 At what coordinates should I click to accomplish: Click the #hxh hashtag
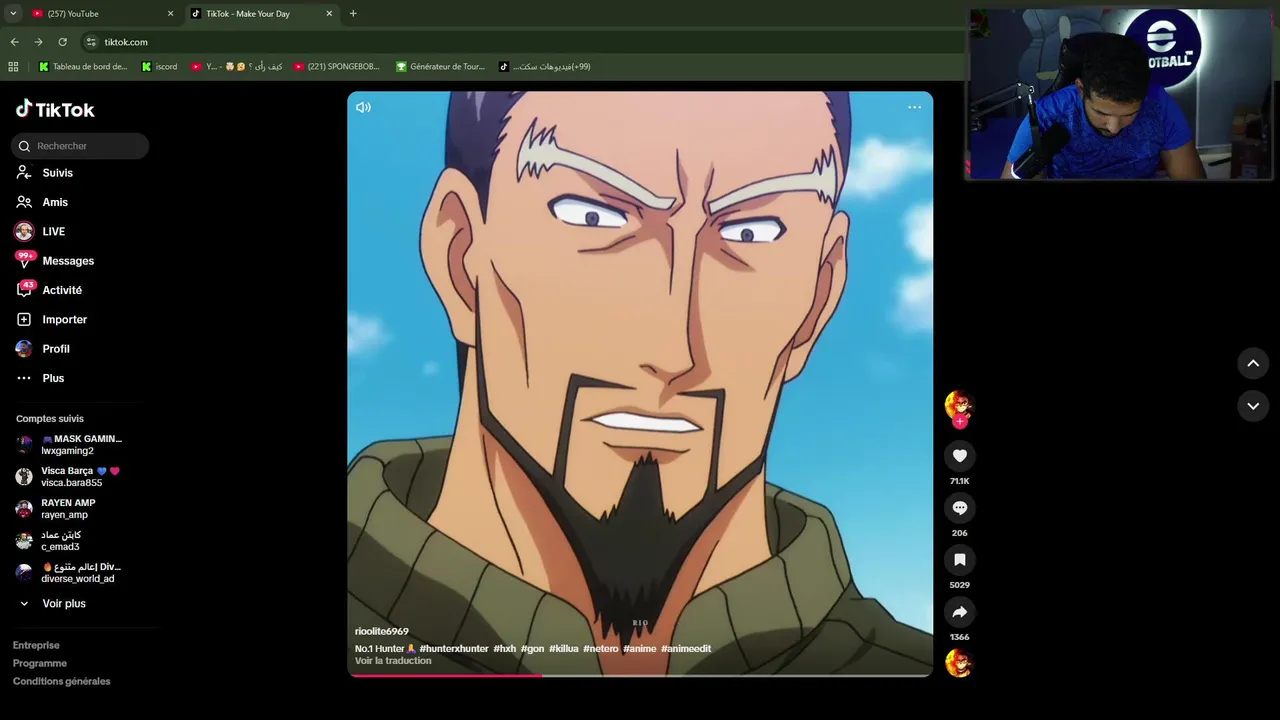pos(505,649)
